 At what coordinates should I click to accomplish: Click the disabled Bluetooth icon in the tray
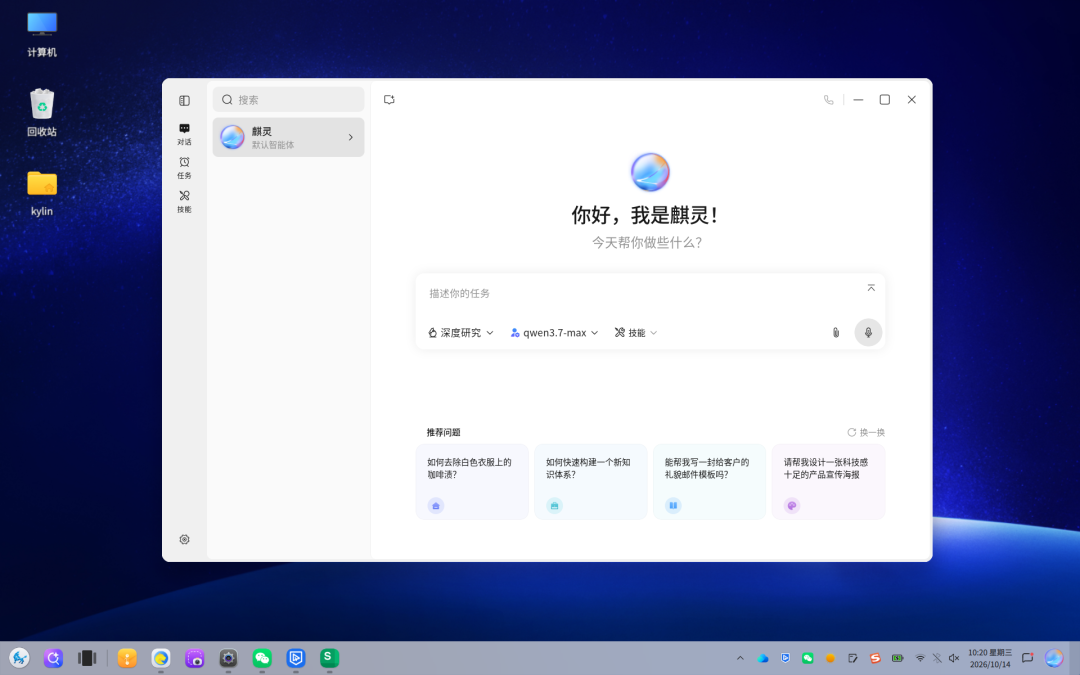pos(937,658)
